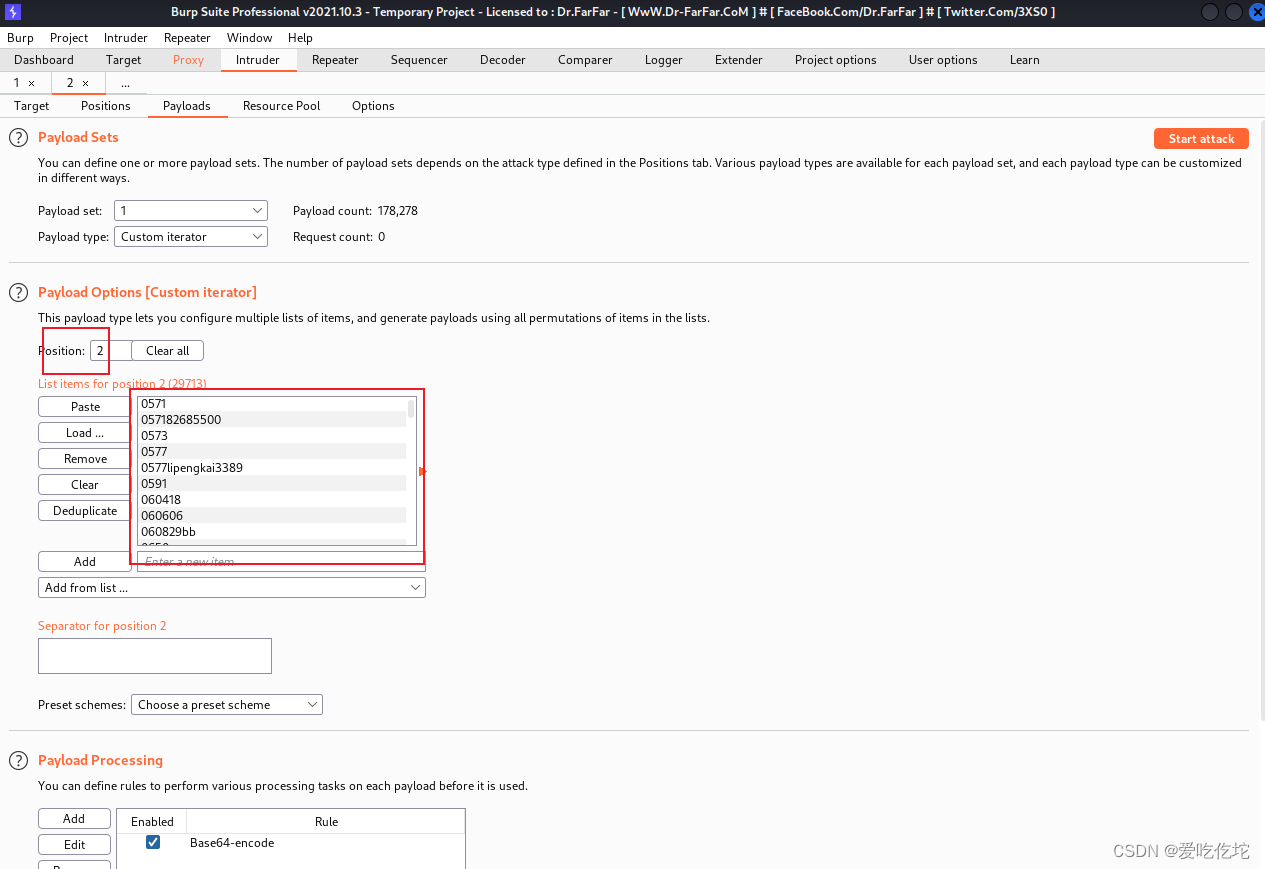Switch to the Dashboard tab

click(44, 60)
